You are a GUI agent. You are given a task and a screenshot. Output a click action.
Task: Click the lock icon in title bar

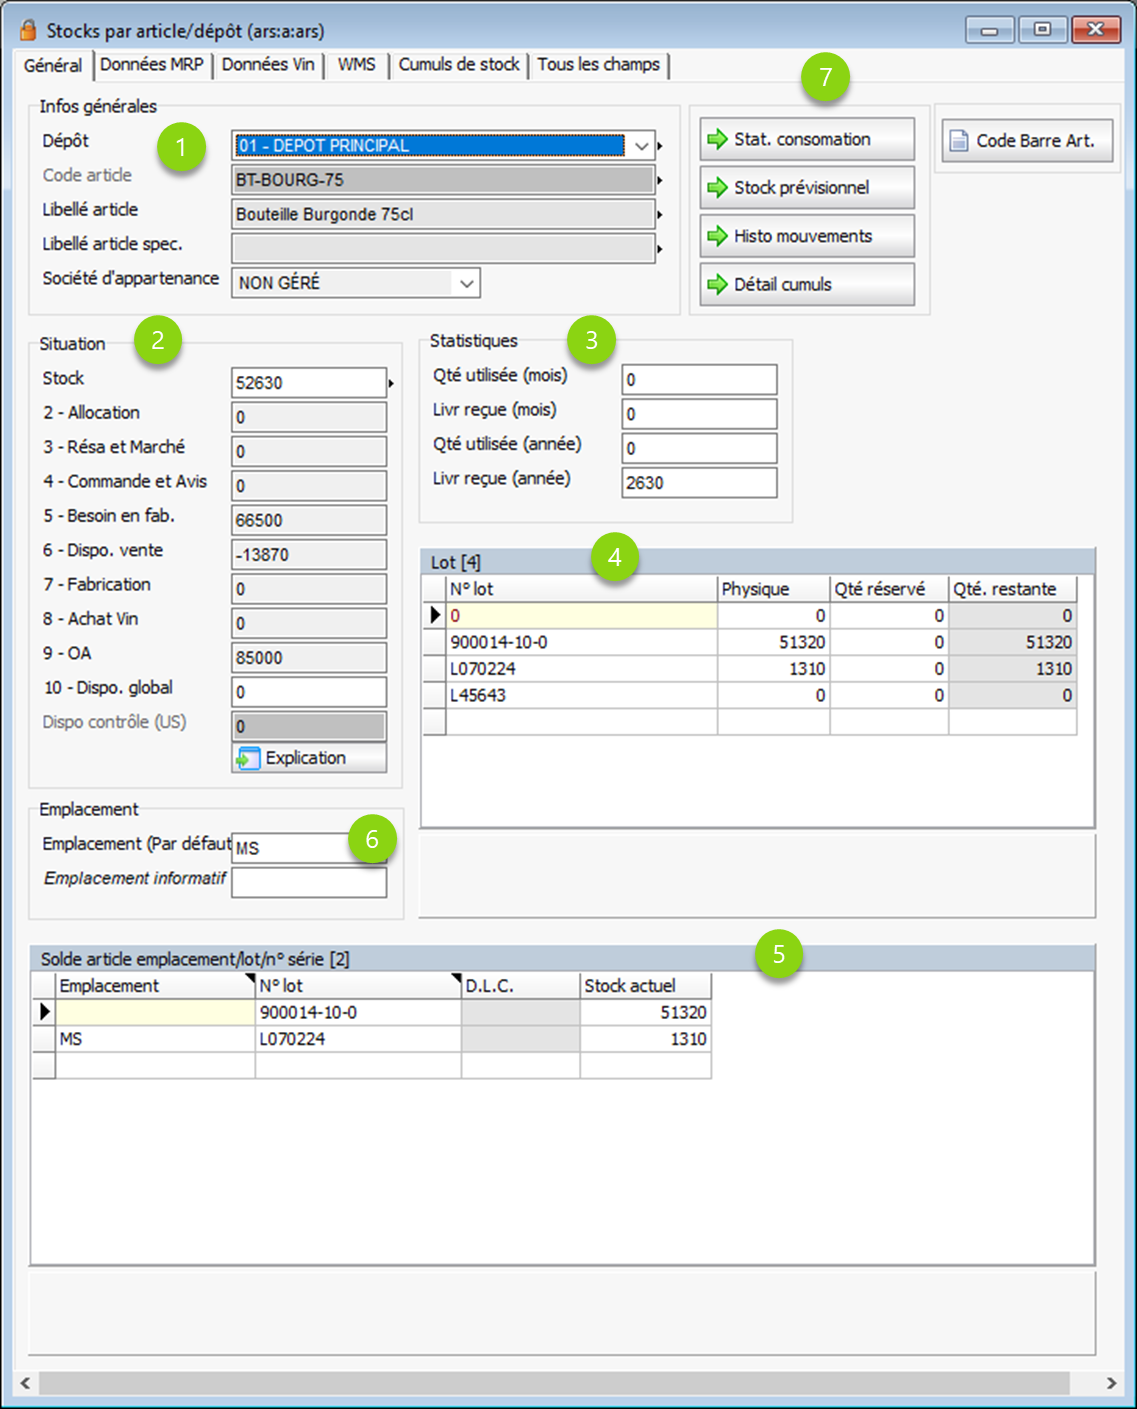pos(28,30)
